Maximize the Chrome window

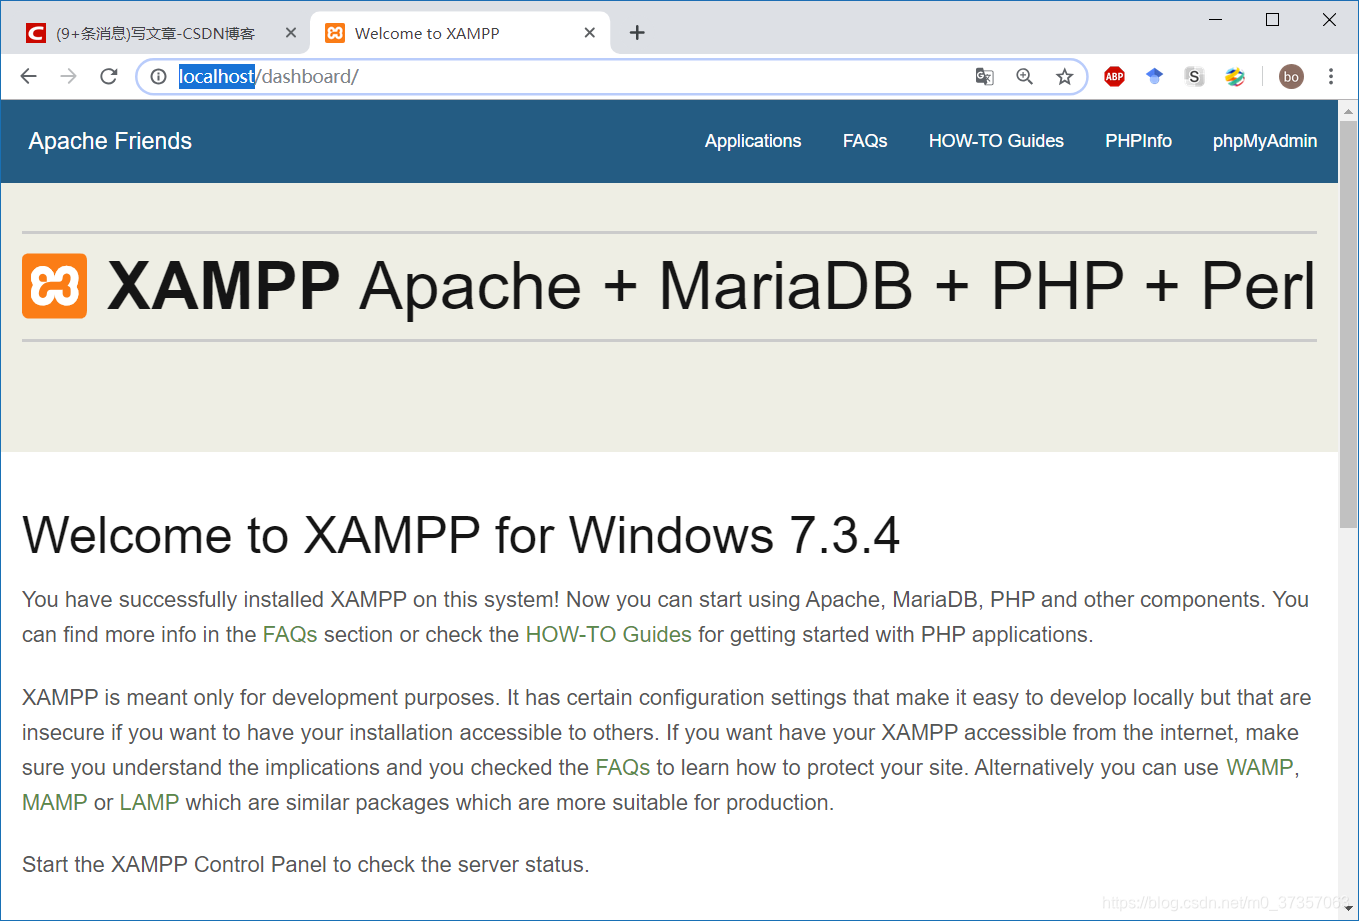(1272, 19)
